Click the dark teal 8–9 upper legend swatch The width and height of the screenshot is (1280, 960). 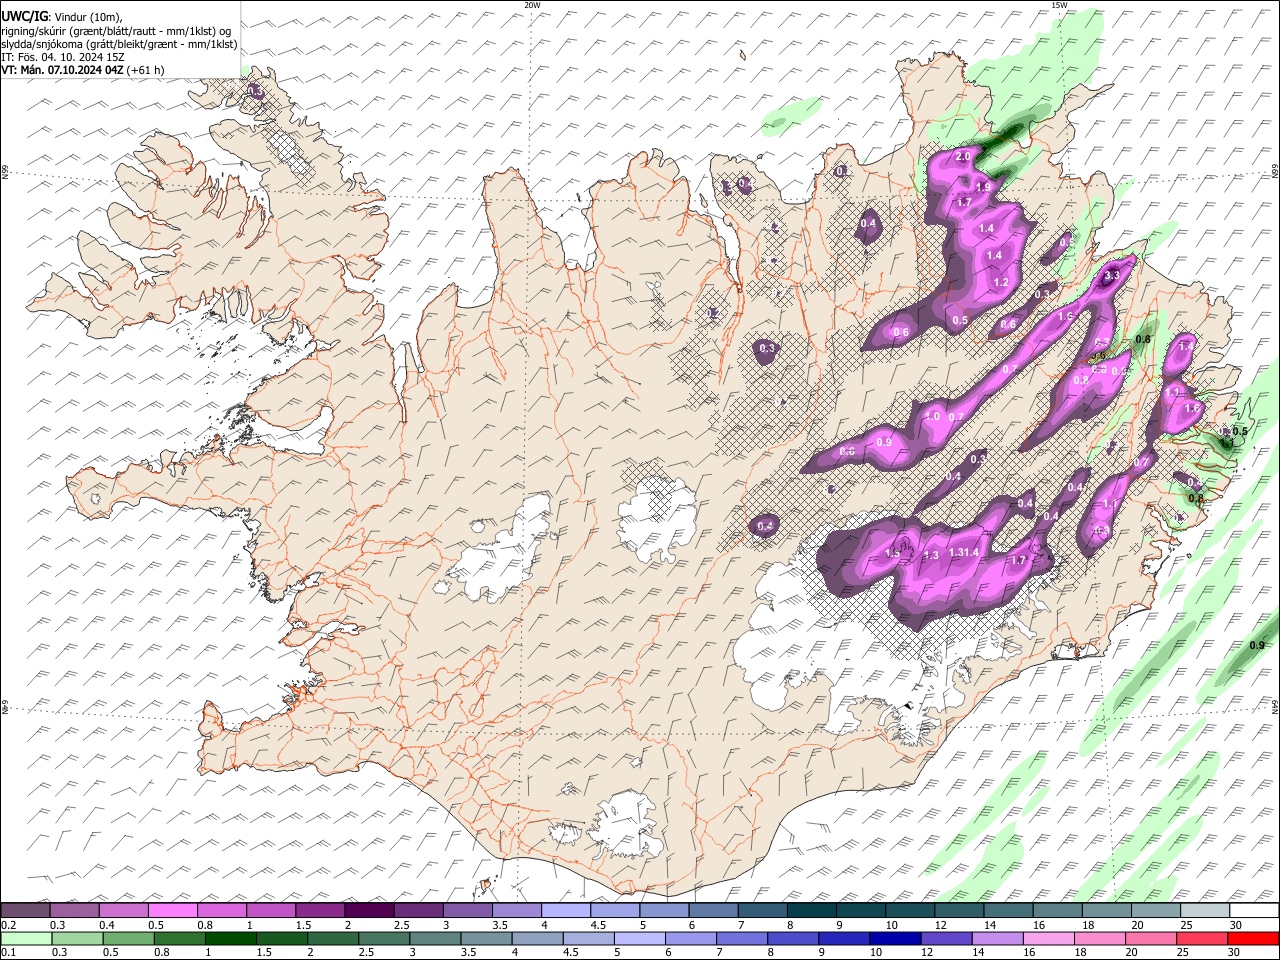pyautogui.click(x=811, y=911)
